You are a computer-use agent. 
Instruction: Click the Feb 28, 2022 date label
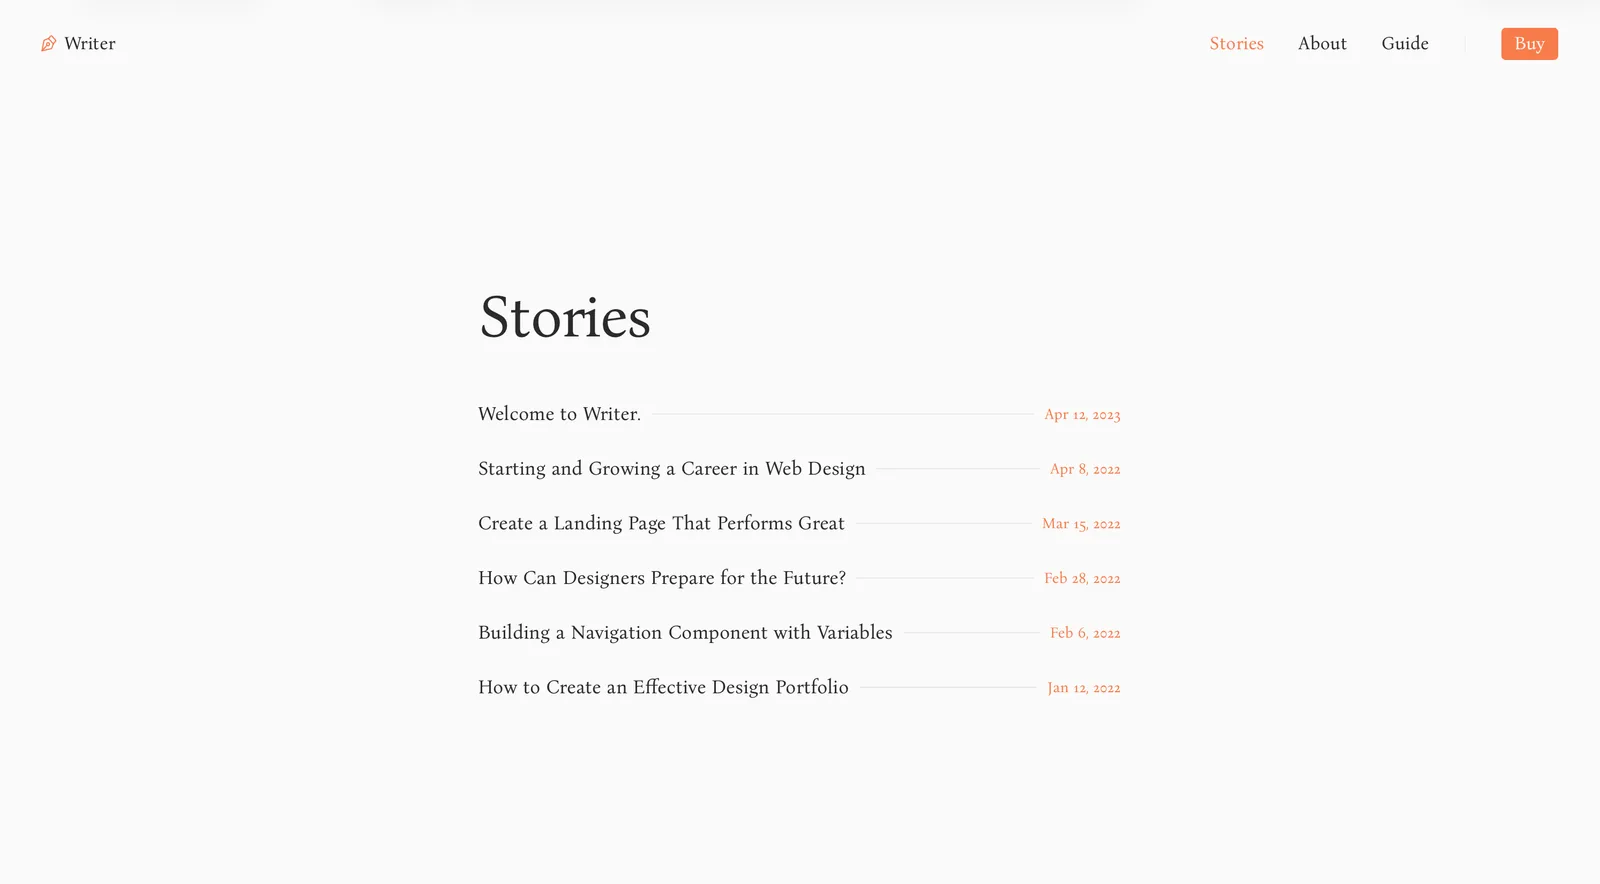[1082, 578]
